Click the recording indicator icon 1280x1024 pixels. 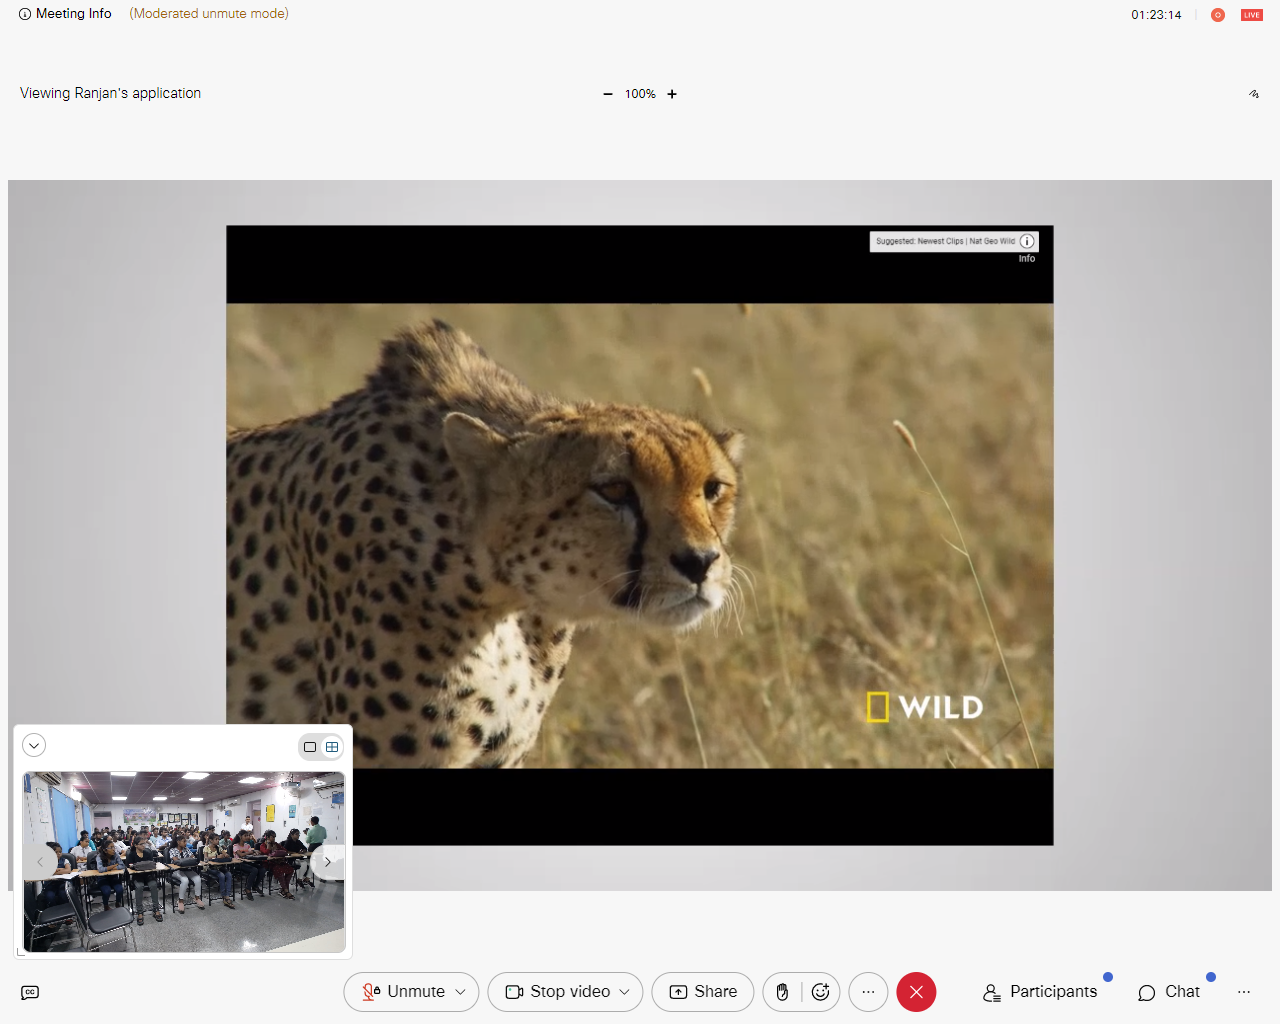[x=1218, y=15]
